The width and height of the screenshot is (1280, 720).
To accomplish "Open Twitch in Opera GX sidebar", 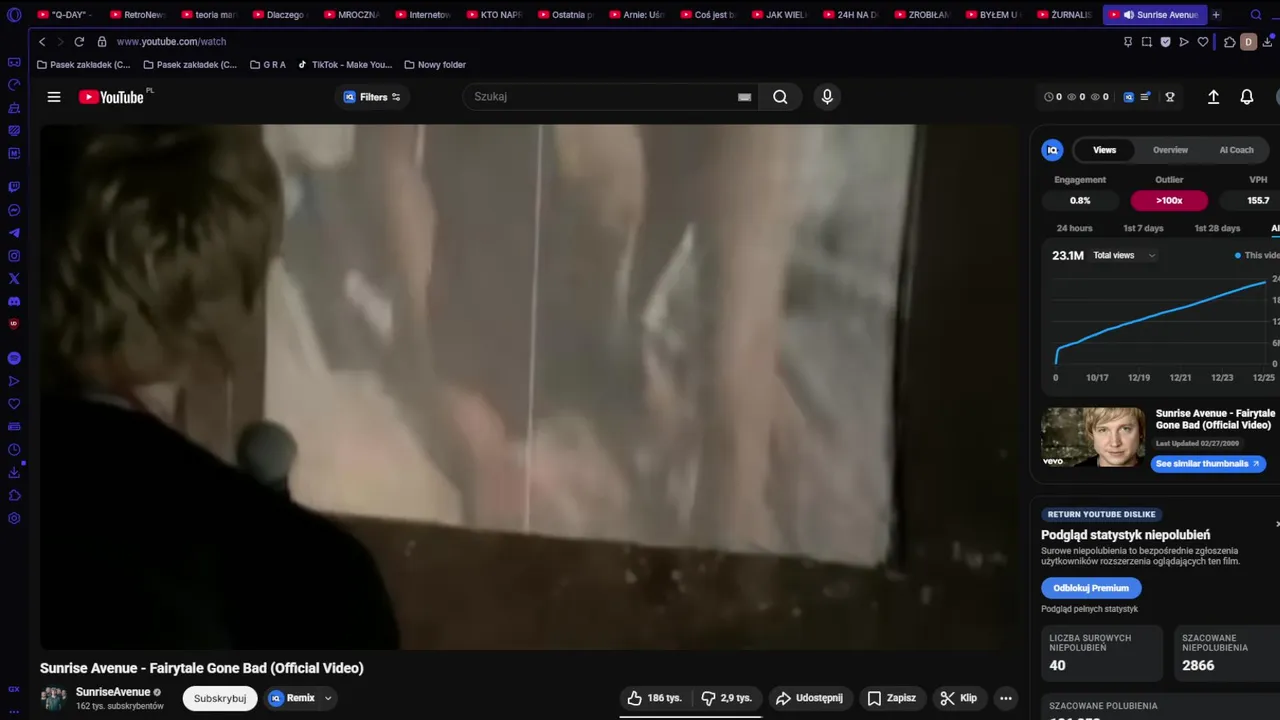I will (14, 187).
